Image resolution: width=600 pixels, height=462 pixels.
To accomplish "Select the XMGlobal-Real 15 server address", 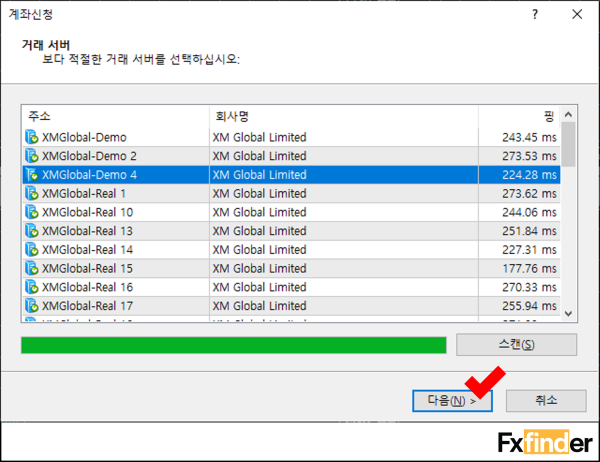I will pyautogui.click(x=87, y=269).
